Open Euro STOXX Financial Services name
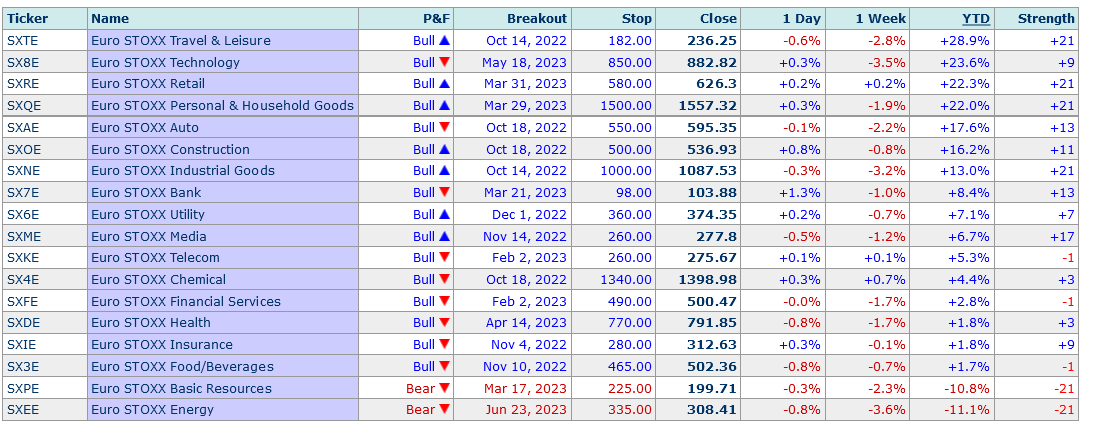This screenshot has height=433, width=1094. [x=186, y=301]
